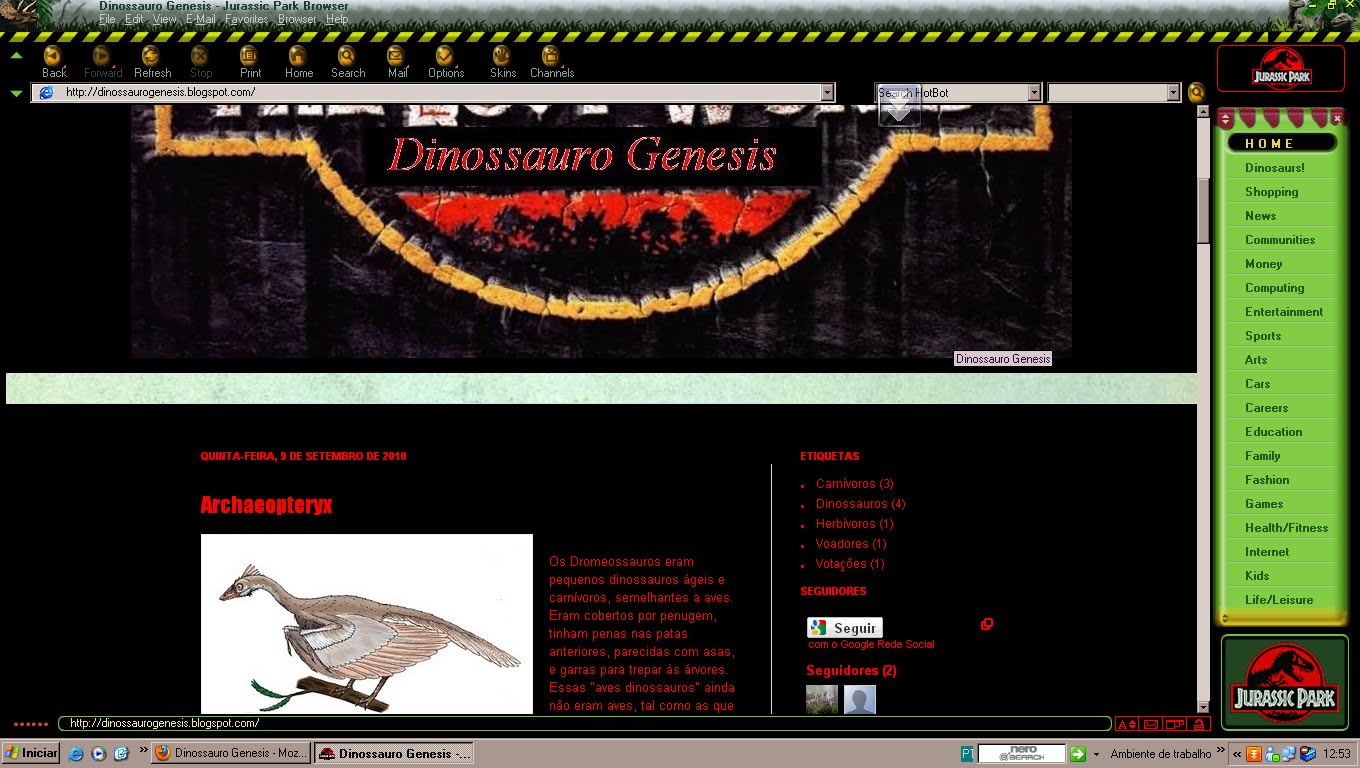Go to the Home page icon

tap(298, 61)
